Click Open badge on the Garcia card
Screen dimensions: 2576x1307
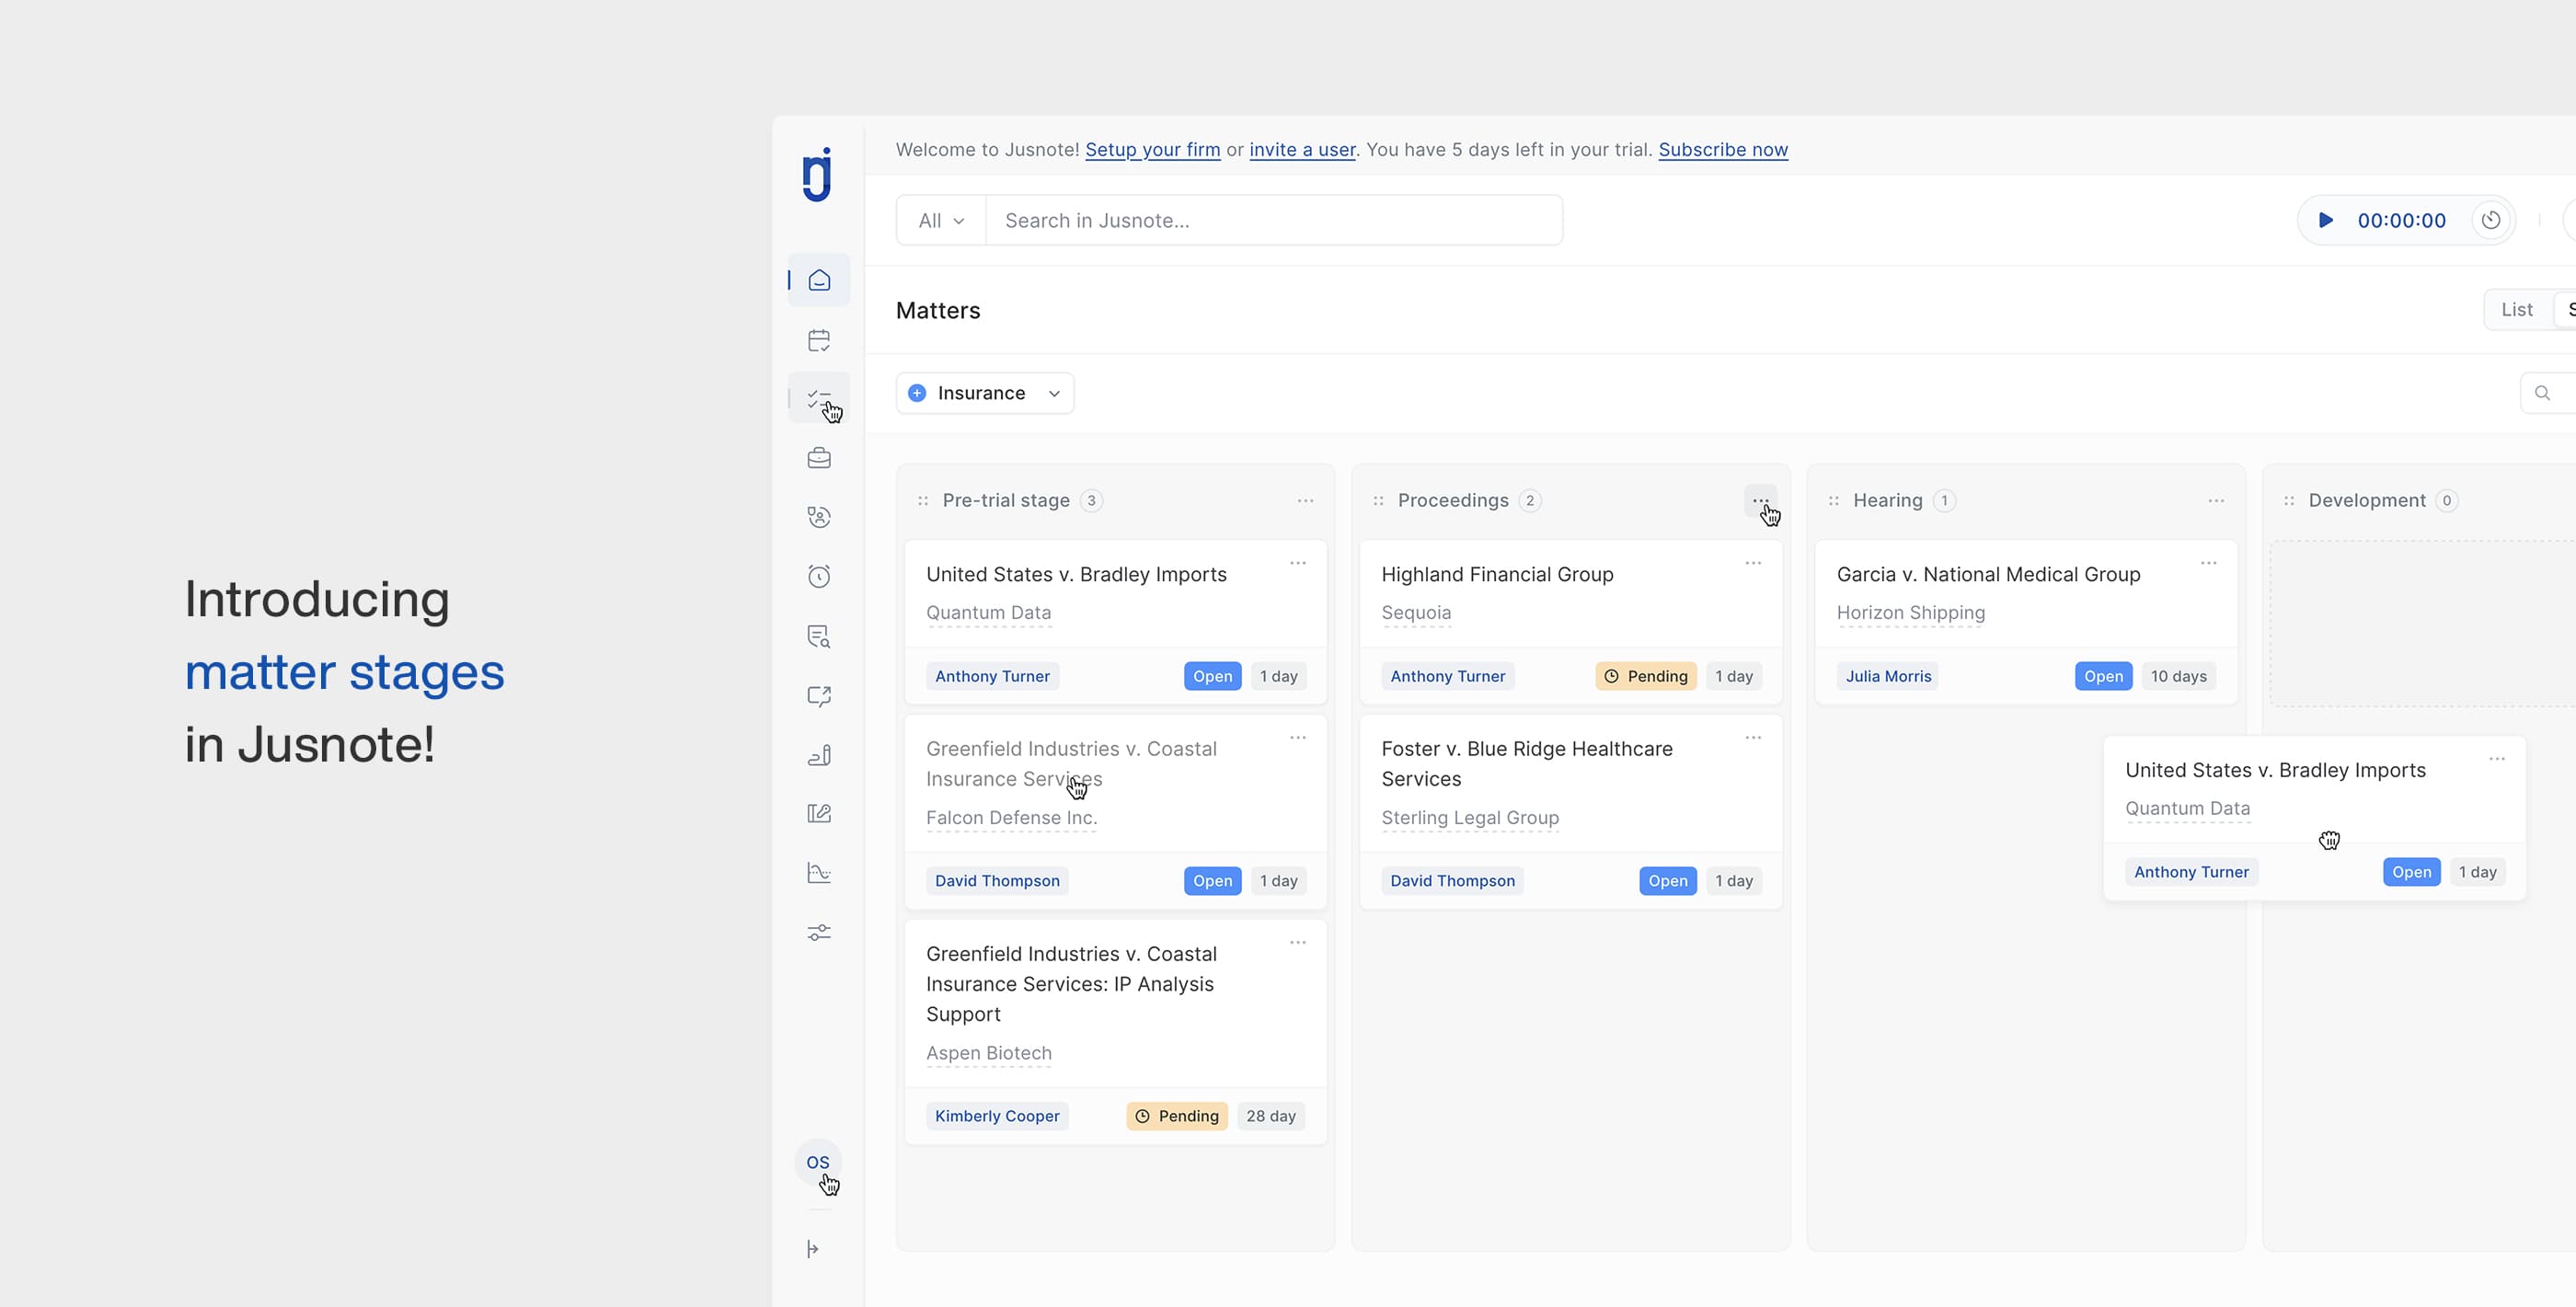[2103, 676]
